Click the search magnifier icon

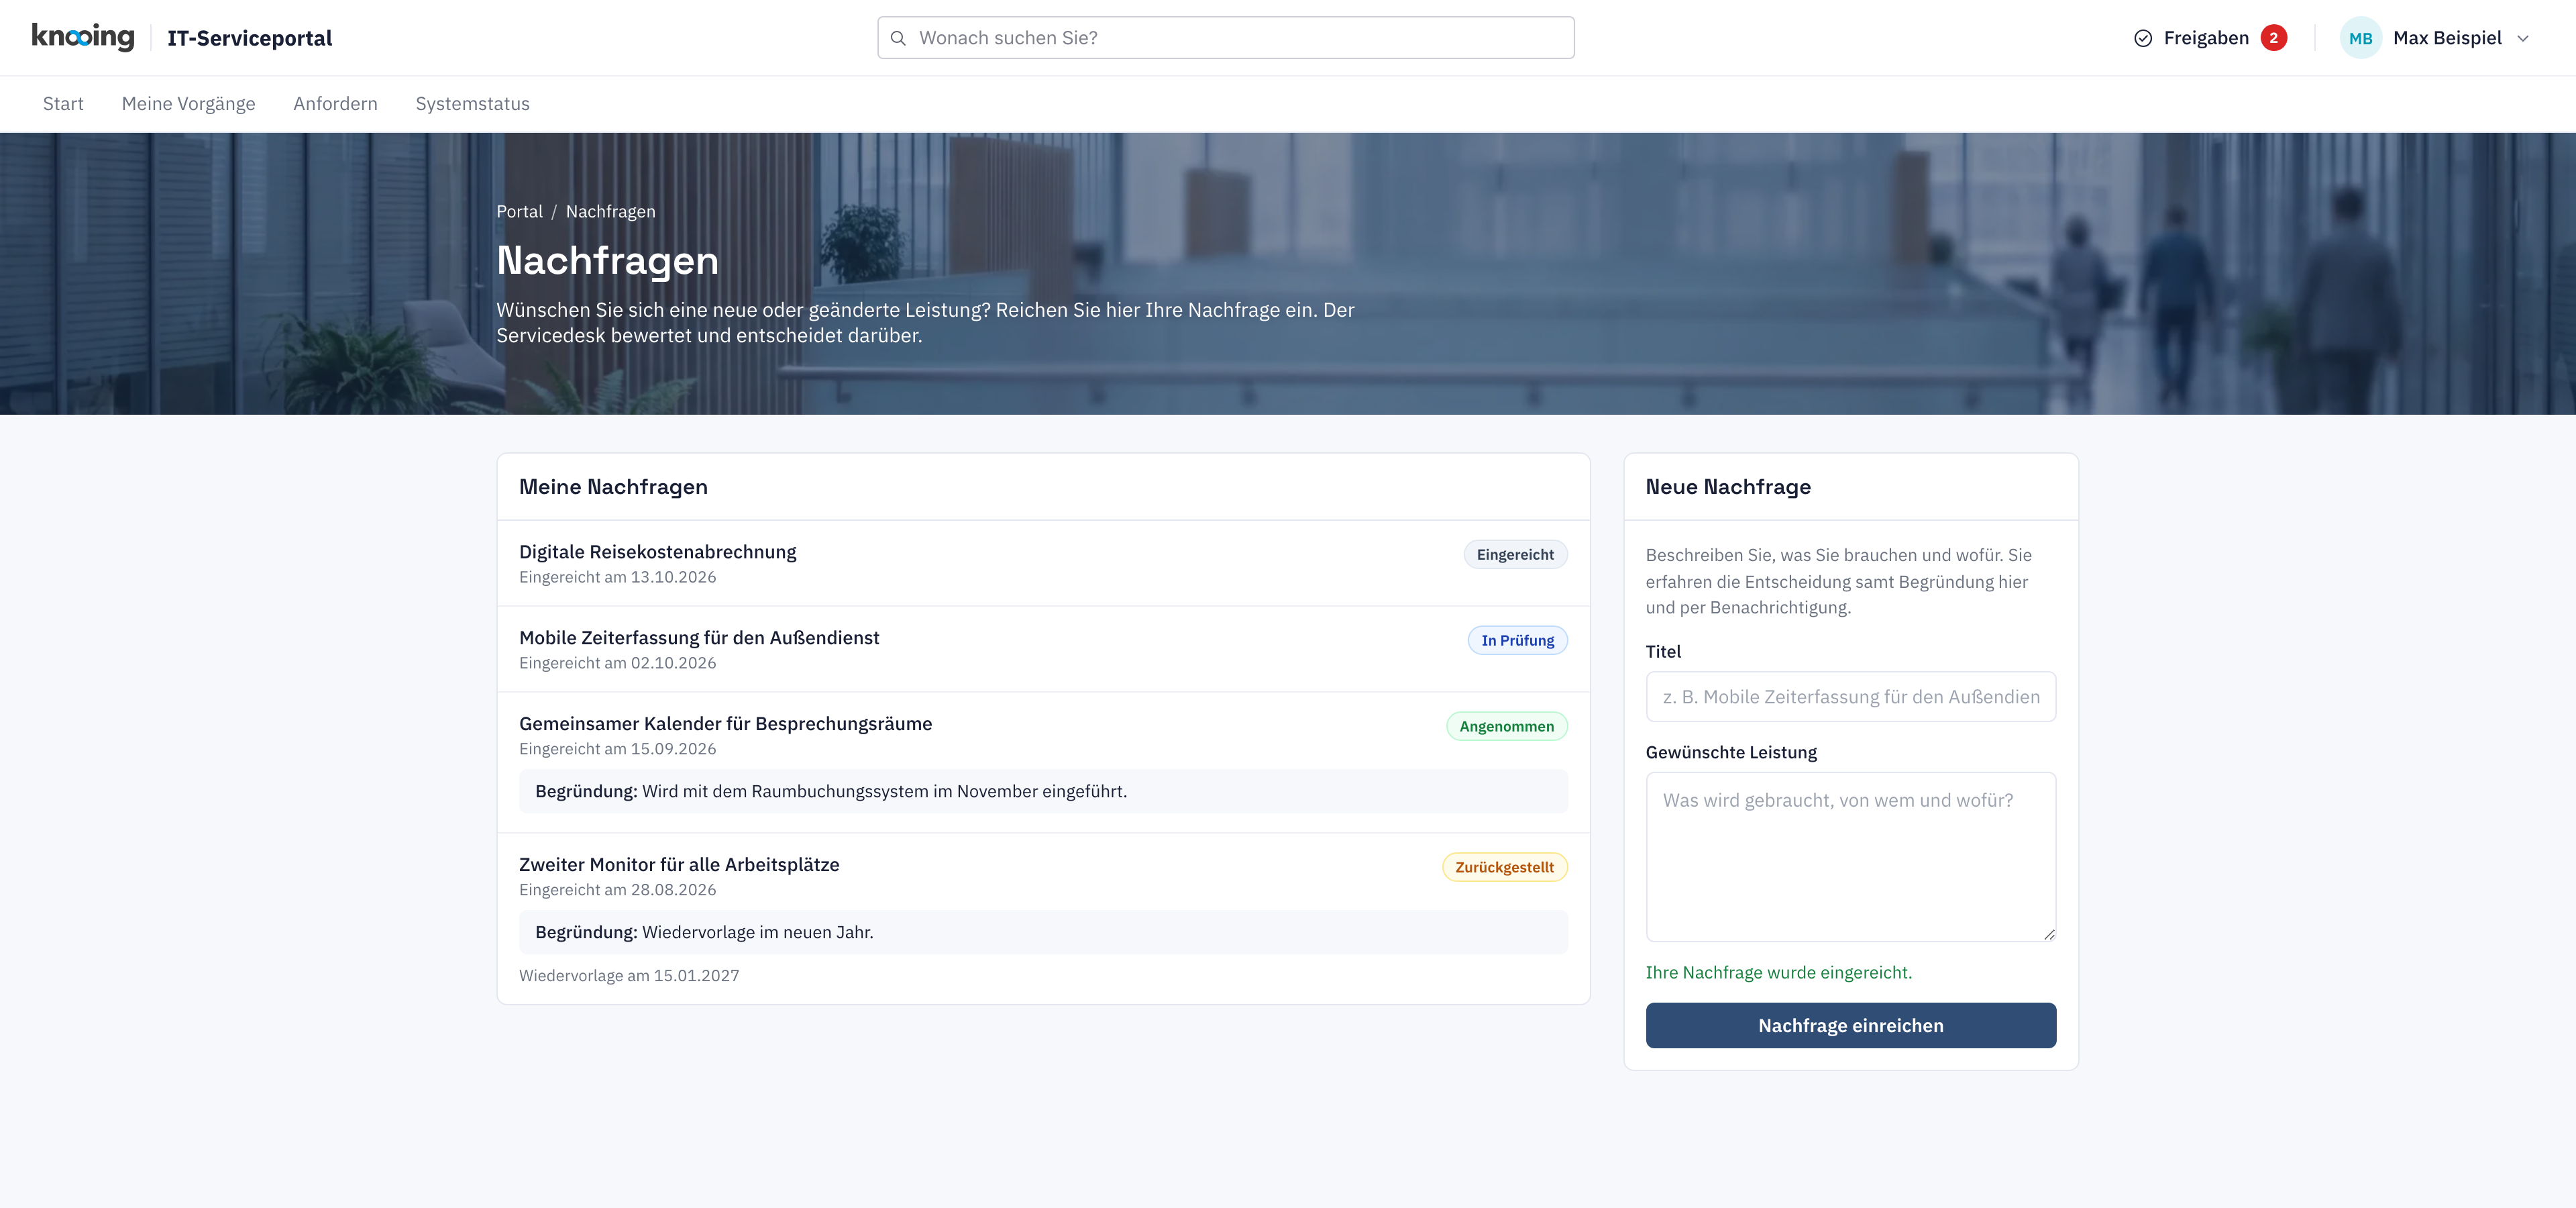[898, 38]
